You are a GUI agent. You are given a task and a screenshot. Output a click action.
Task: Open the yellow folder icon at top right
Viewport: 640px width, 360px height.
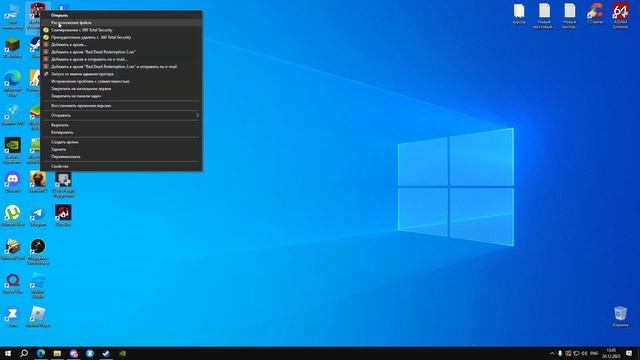(x=519, y=13)
